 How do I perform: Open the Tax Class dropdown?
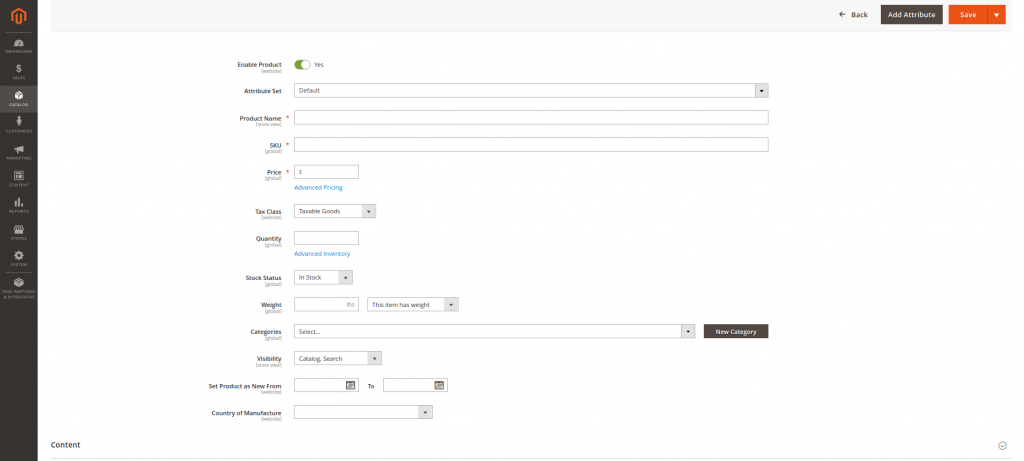pos(334,211)
